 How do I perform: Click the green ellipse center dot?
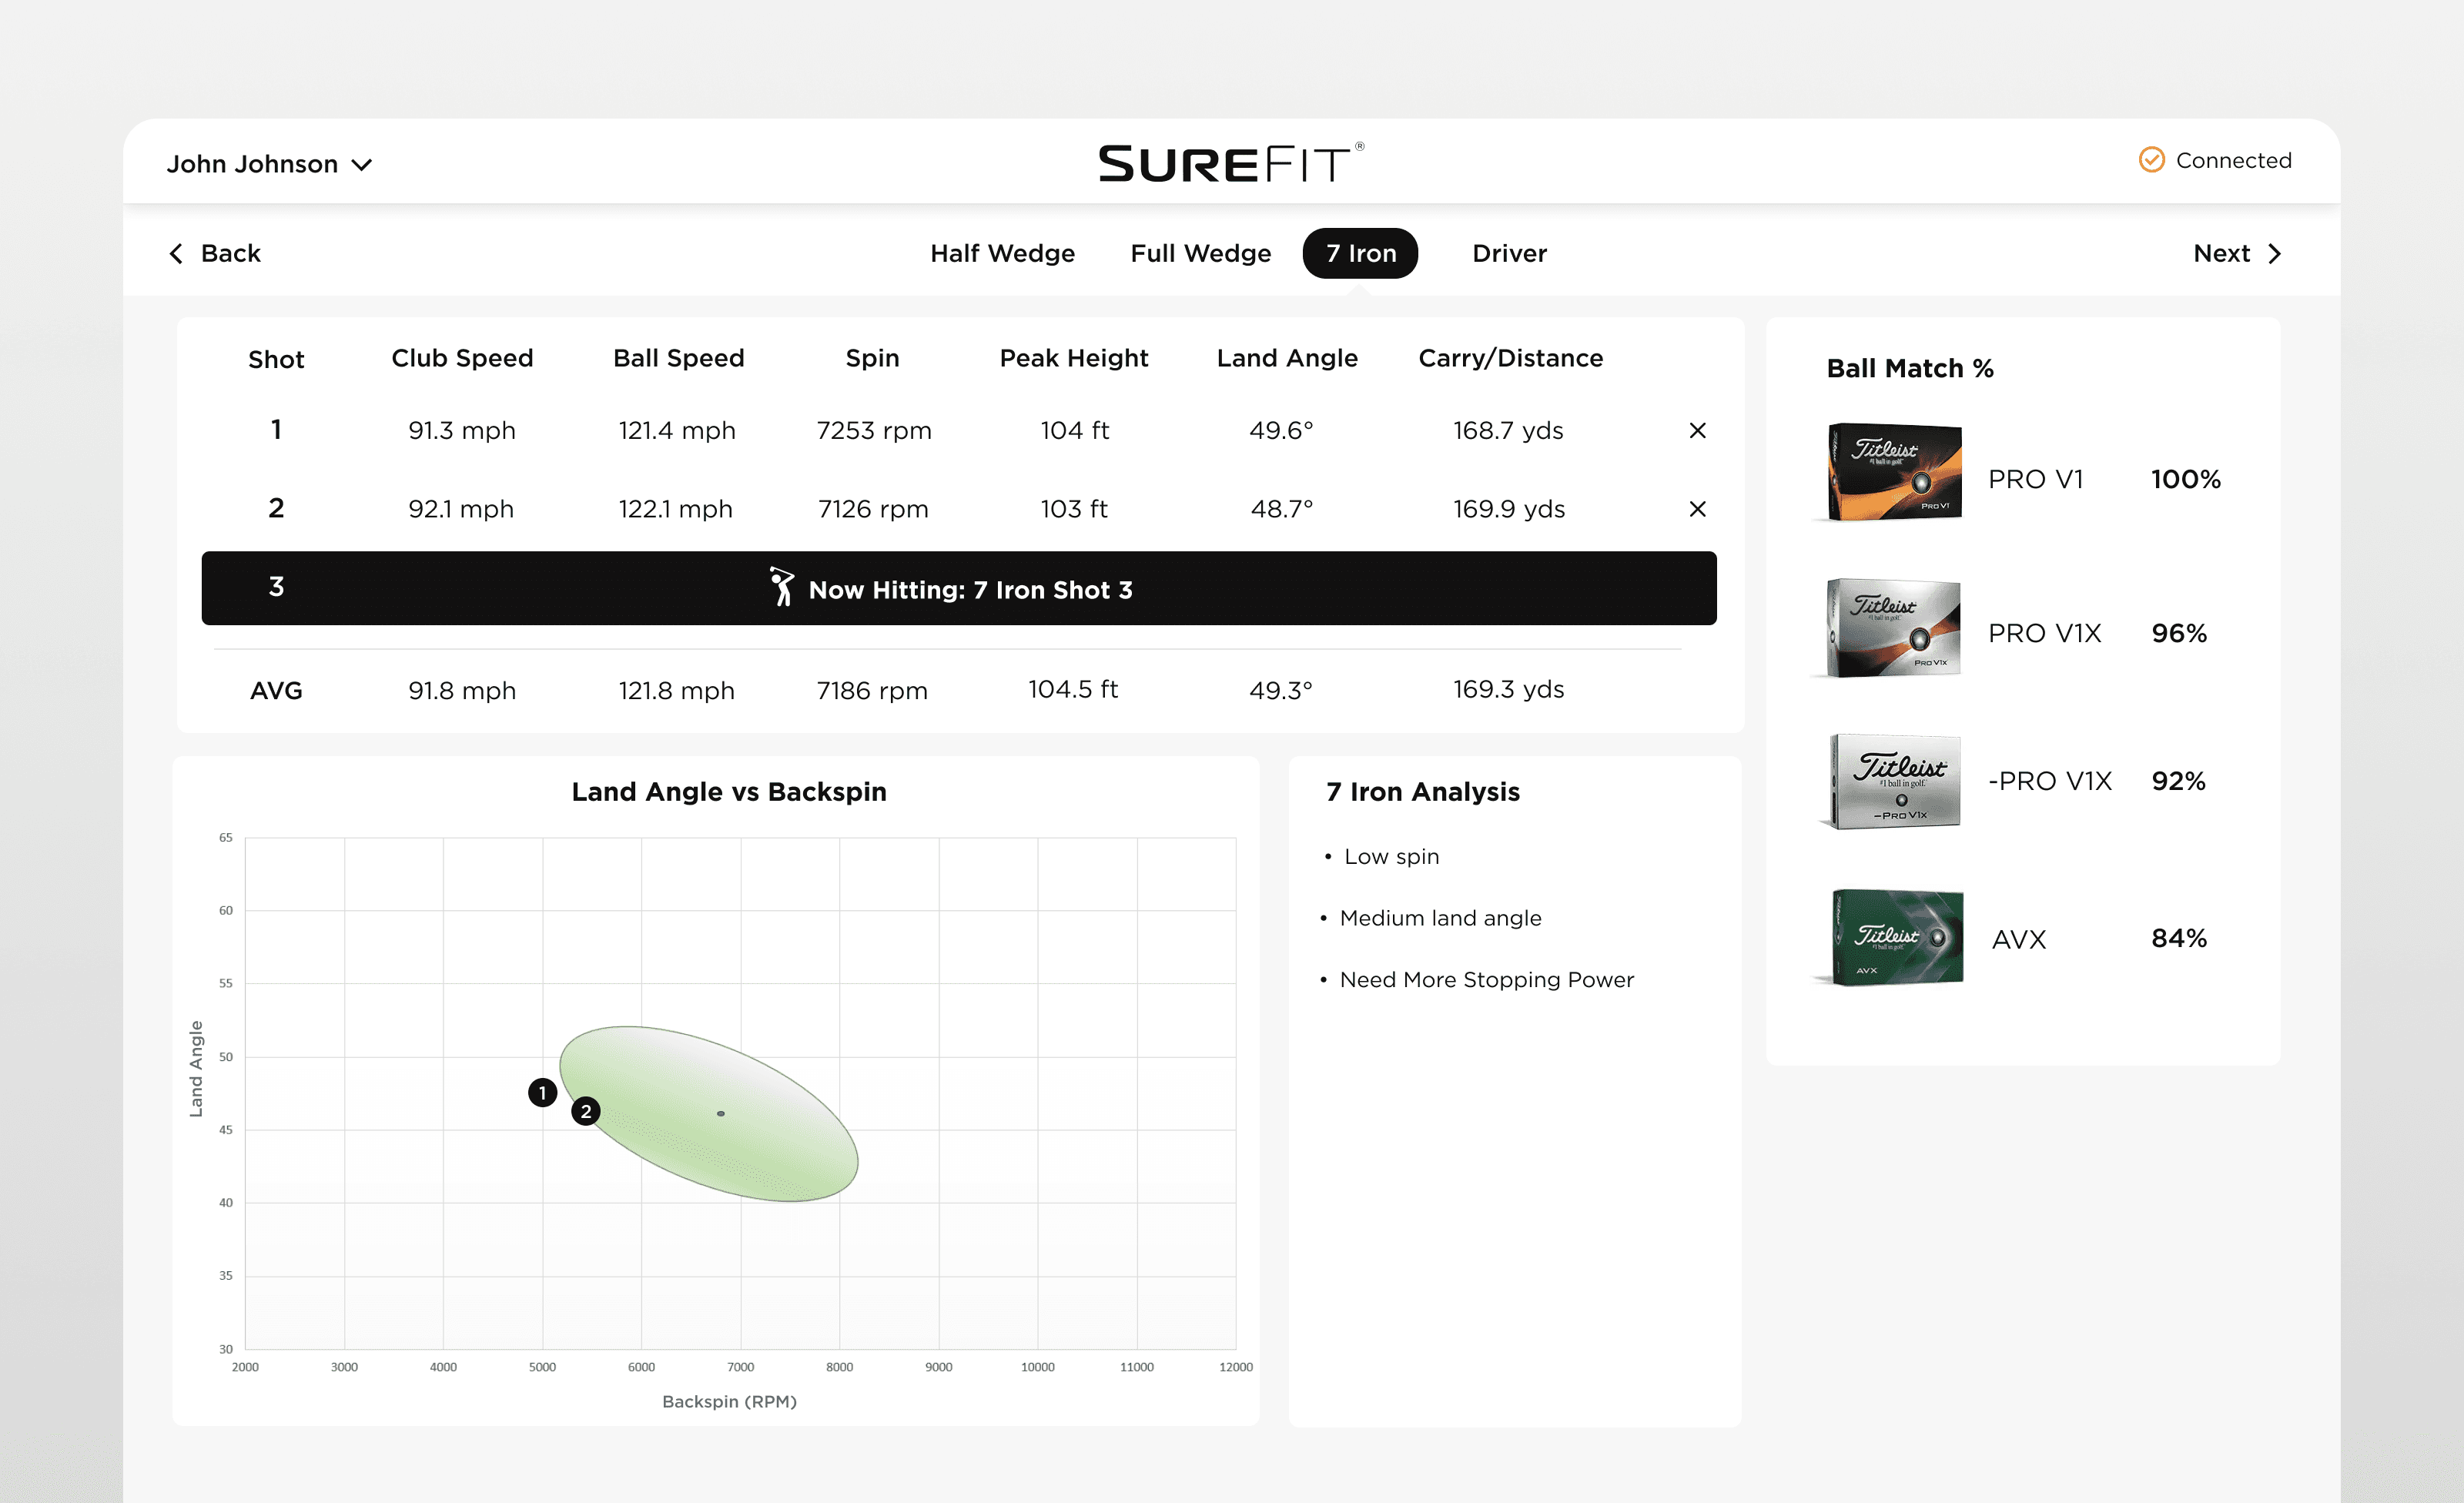tap(721, 1113)
